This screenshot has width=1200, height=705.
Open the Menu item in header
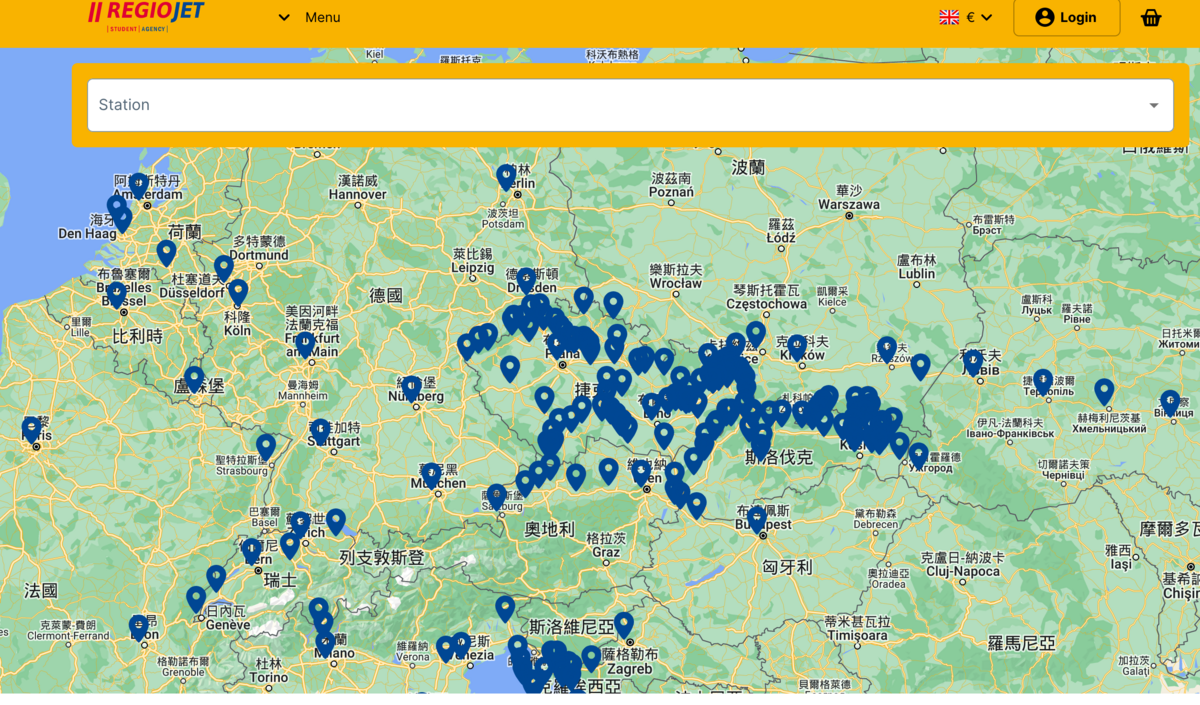coord(323,17)
